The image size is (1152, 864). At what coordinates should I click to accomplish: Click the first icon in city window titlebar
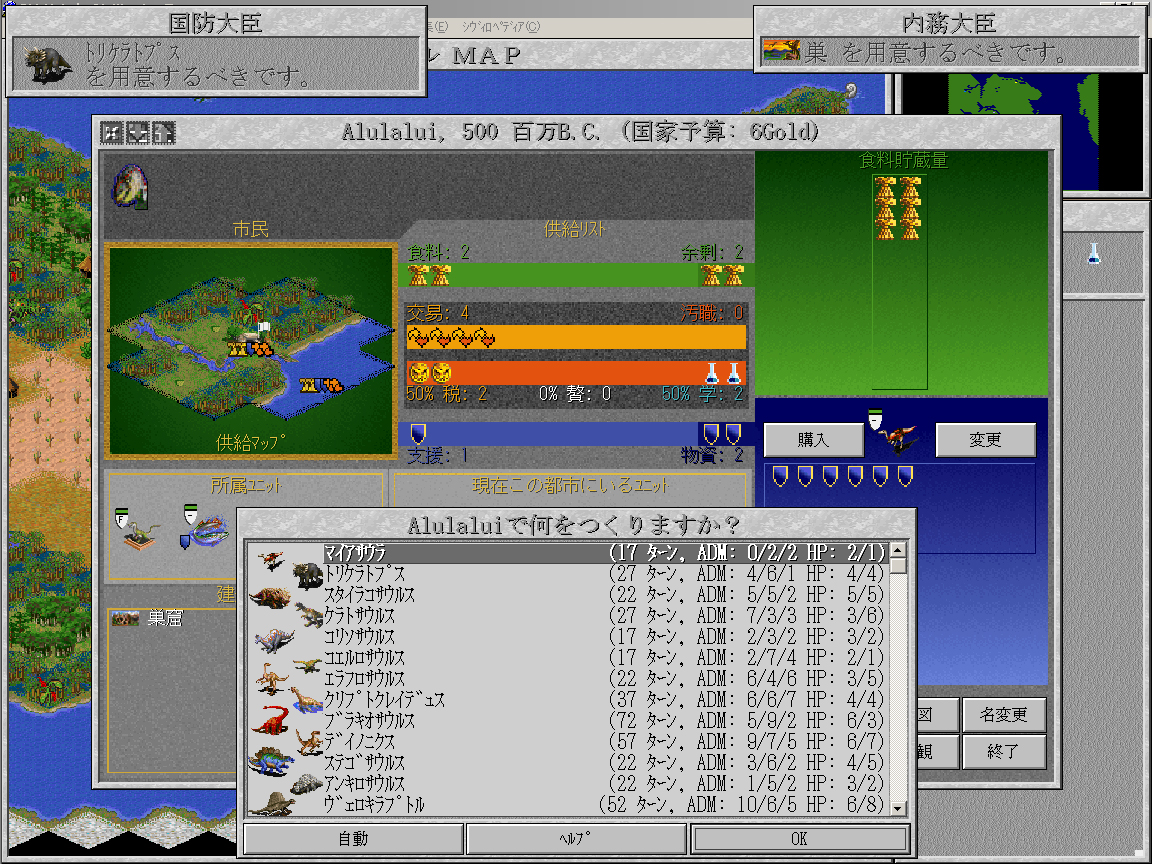click(112, 133)
